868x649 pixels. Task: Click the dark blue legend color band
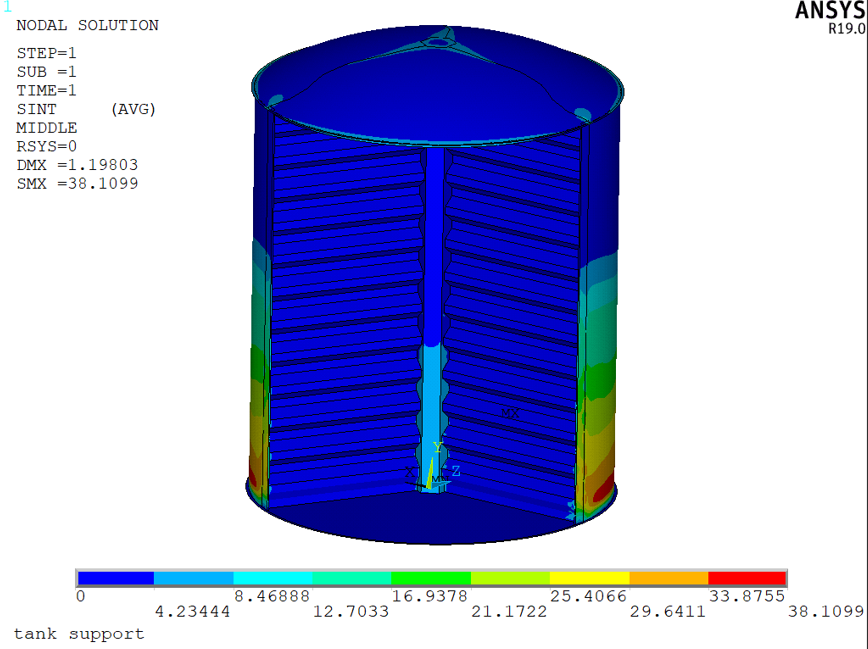[116, 578]
